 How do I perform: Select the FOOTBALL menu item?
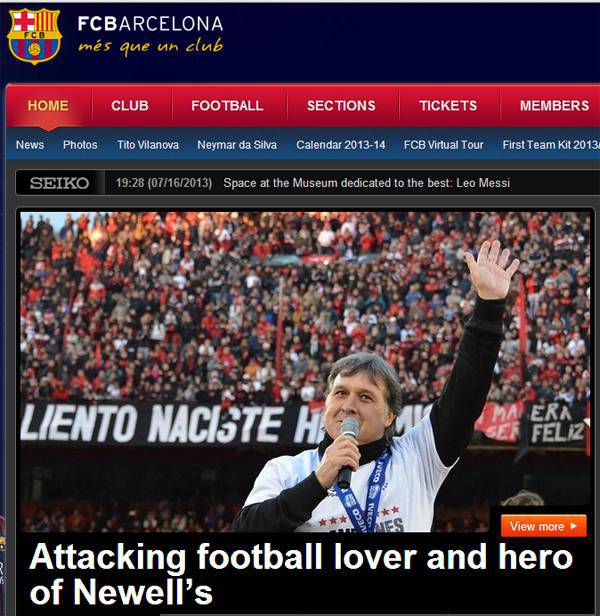click(x=227, y=105)
